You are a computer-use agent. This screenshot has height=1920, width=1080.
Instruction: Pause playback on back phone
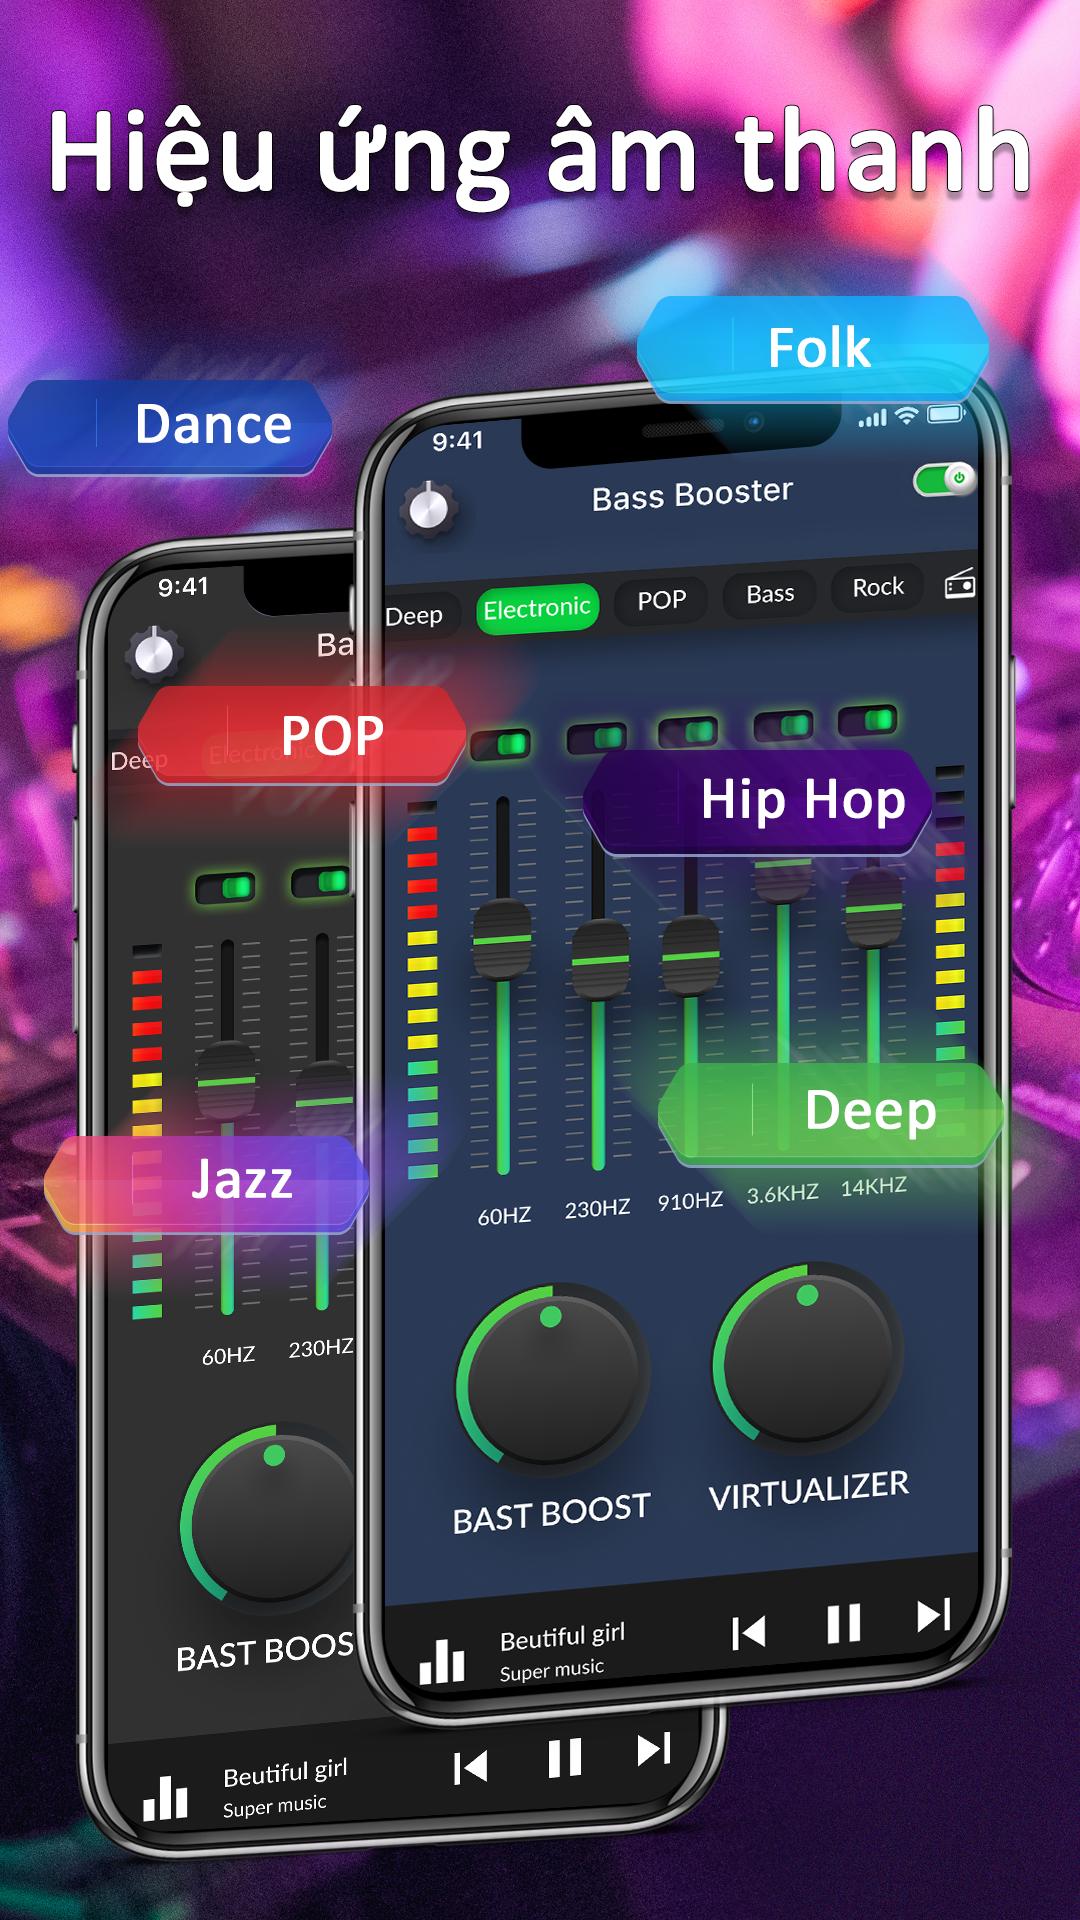click(565, 1758)
